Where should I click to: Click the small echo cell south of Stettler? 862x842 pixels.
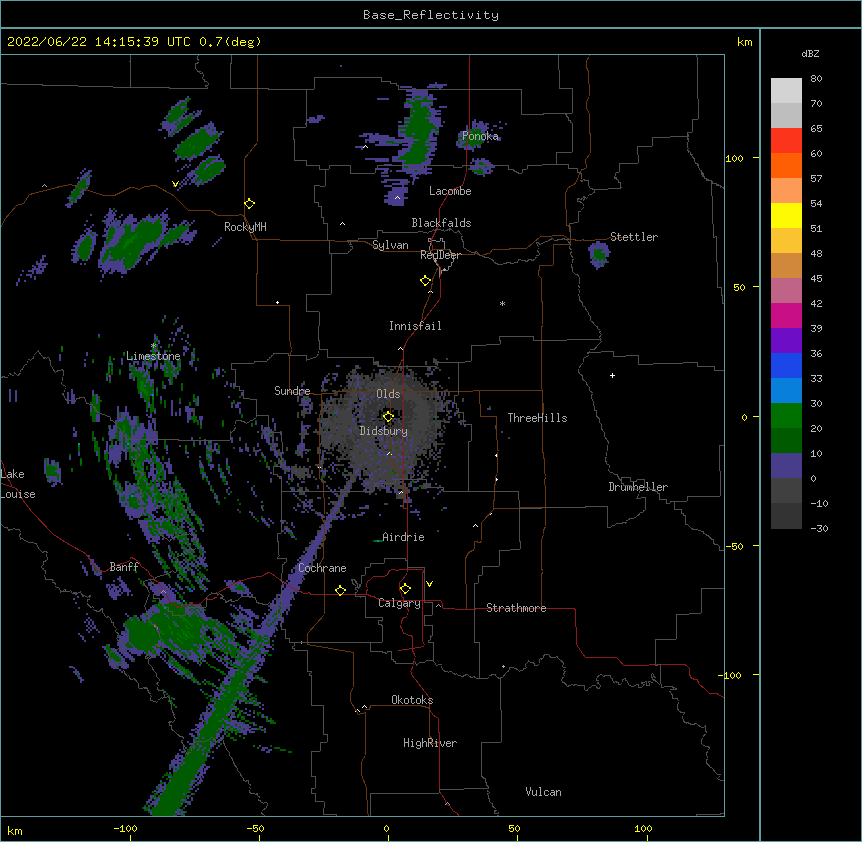(x=599, y=254)
